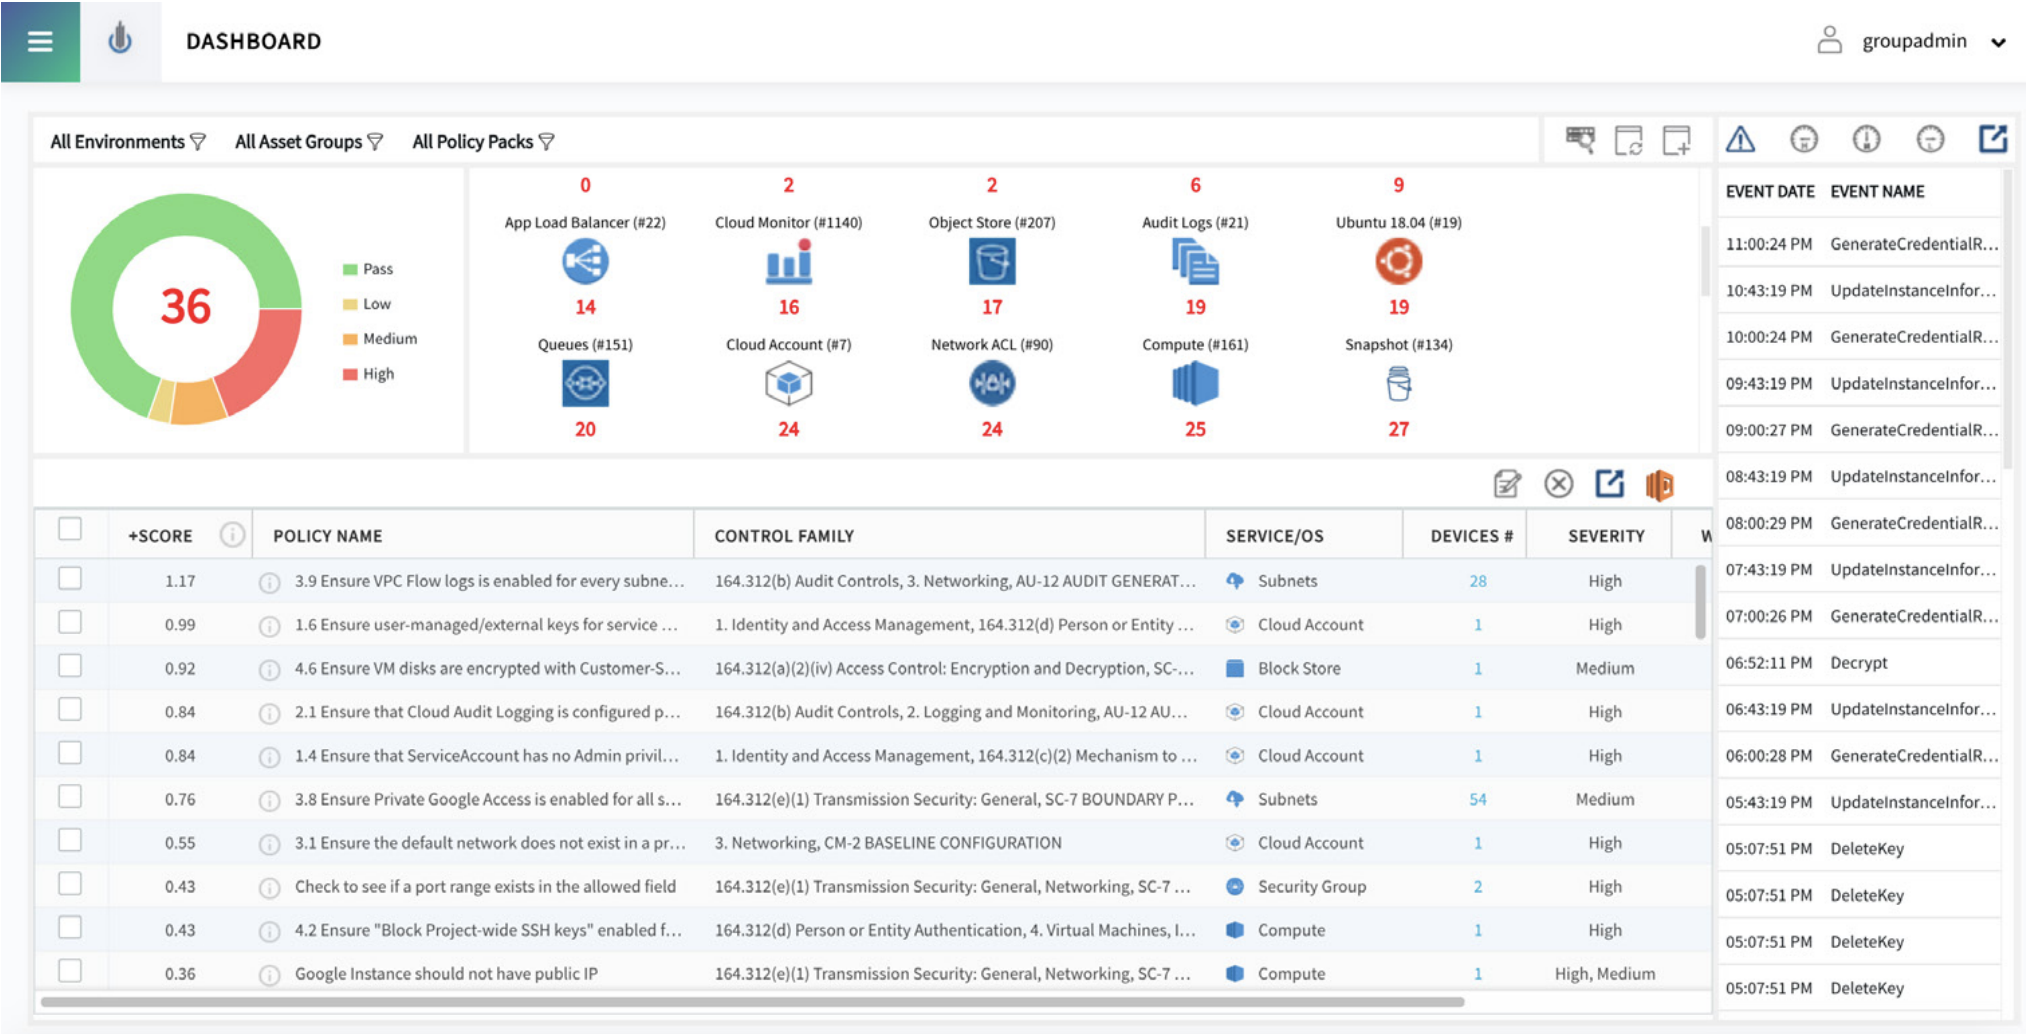Viewport: 2026px width, 1034px height.
Task: Sort by the POLICY NAME column header
Action: [327, 536]
